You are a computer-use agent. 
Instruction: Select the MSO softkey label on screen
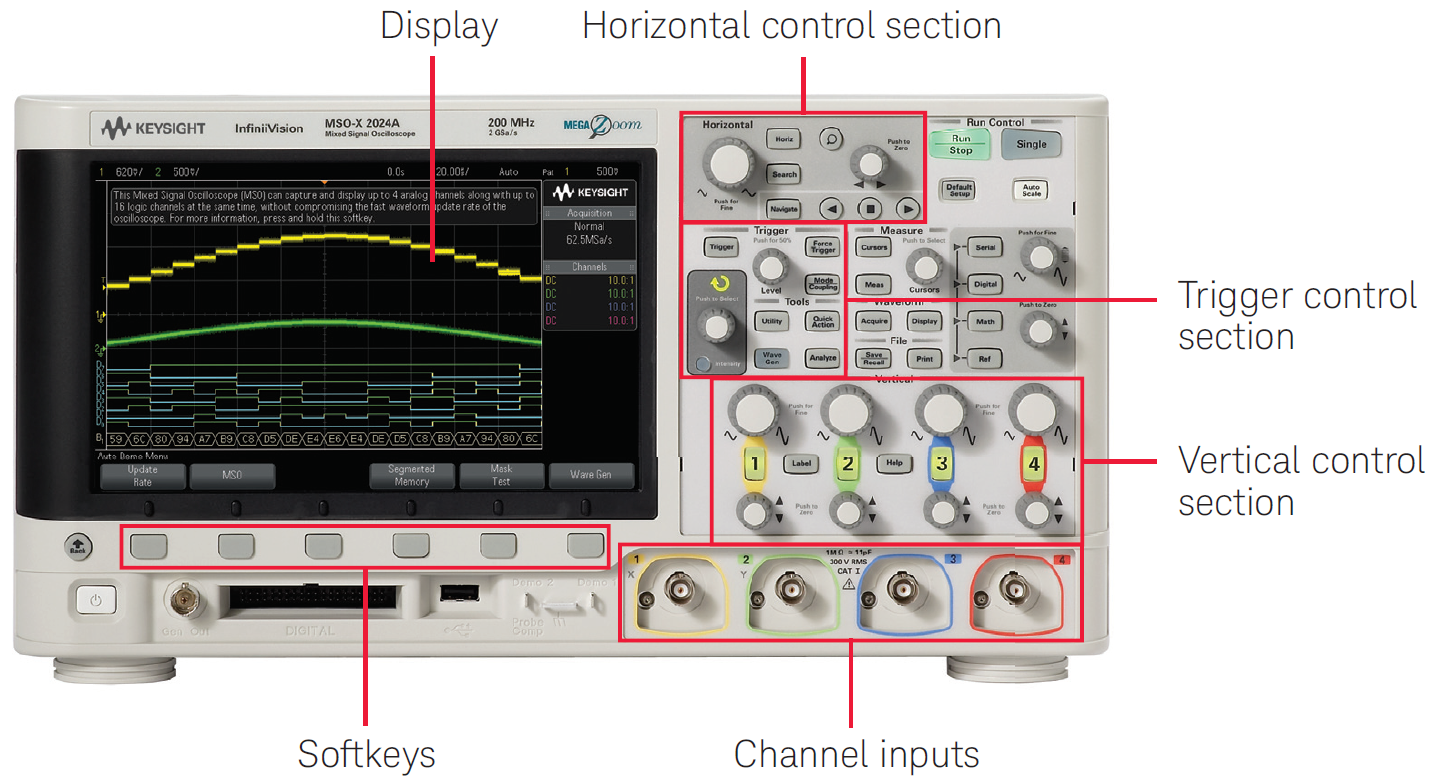pos(232,475)
